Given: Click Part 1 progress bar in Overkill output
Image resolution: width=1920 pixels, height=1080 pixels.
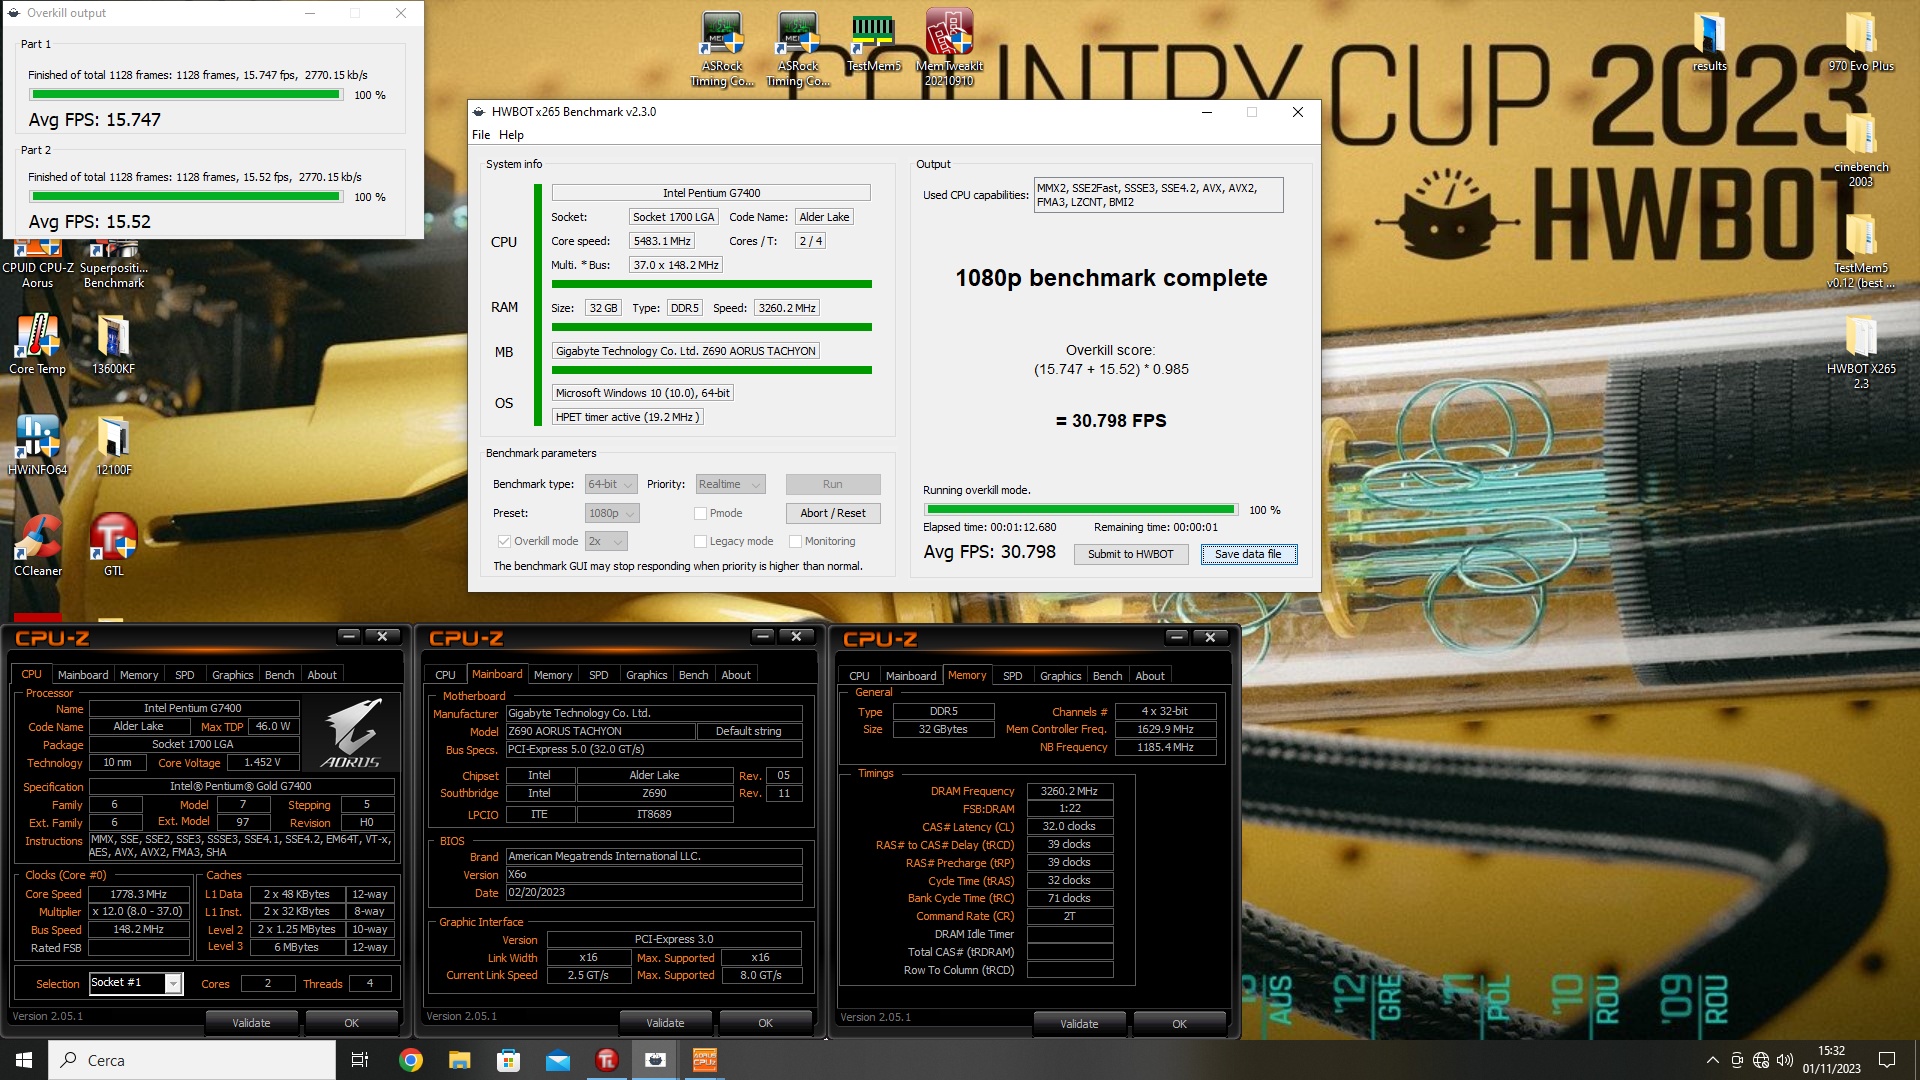Looking at the screenshot, I should pyautogui.click(x=186, y=95).
